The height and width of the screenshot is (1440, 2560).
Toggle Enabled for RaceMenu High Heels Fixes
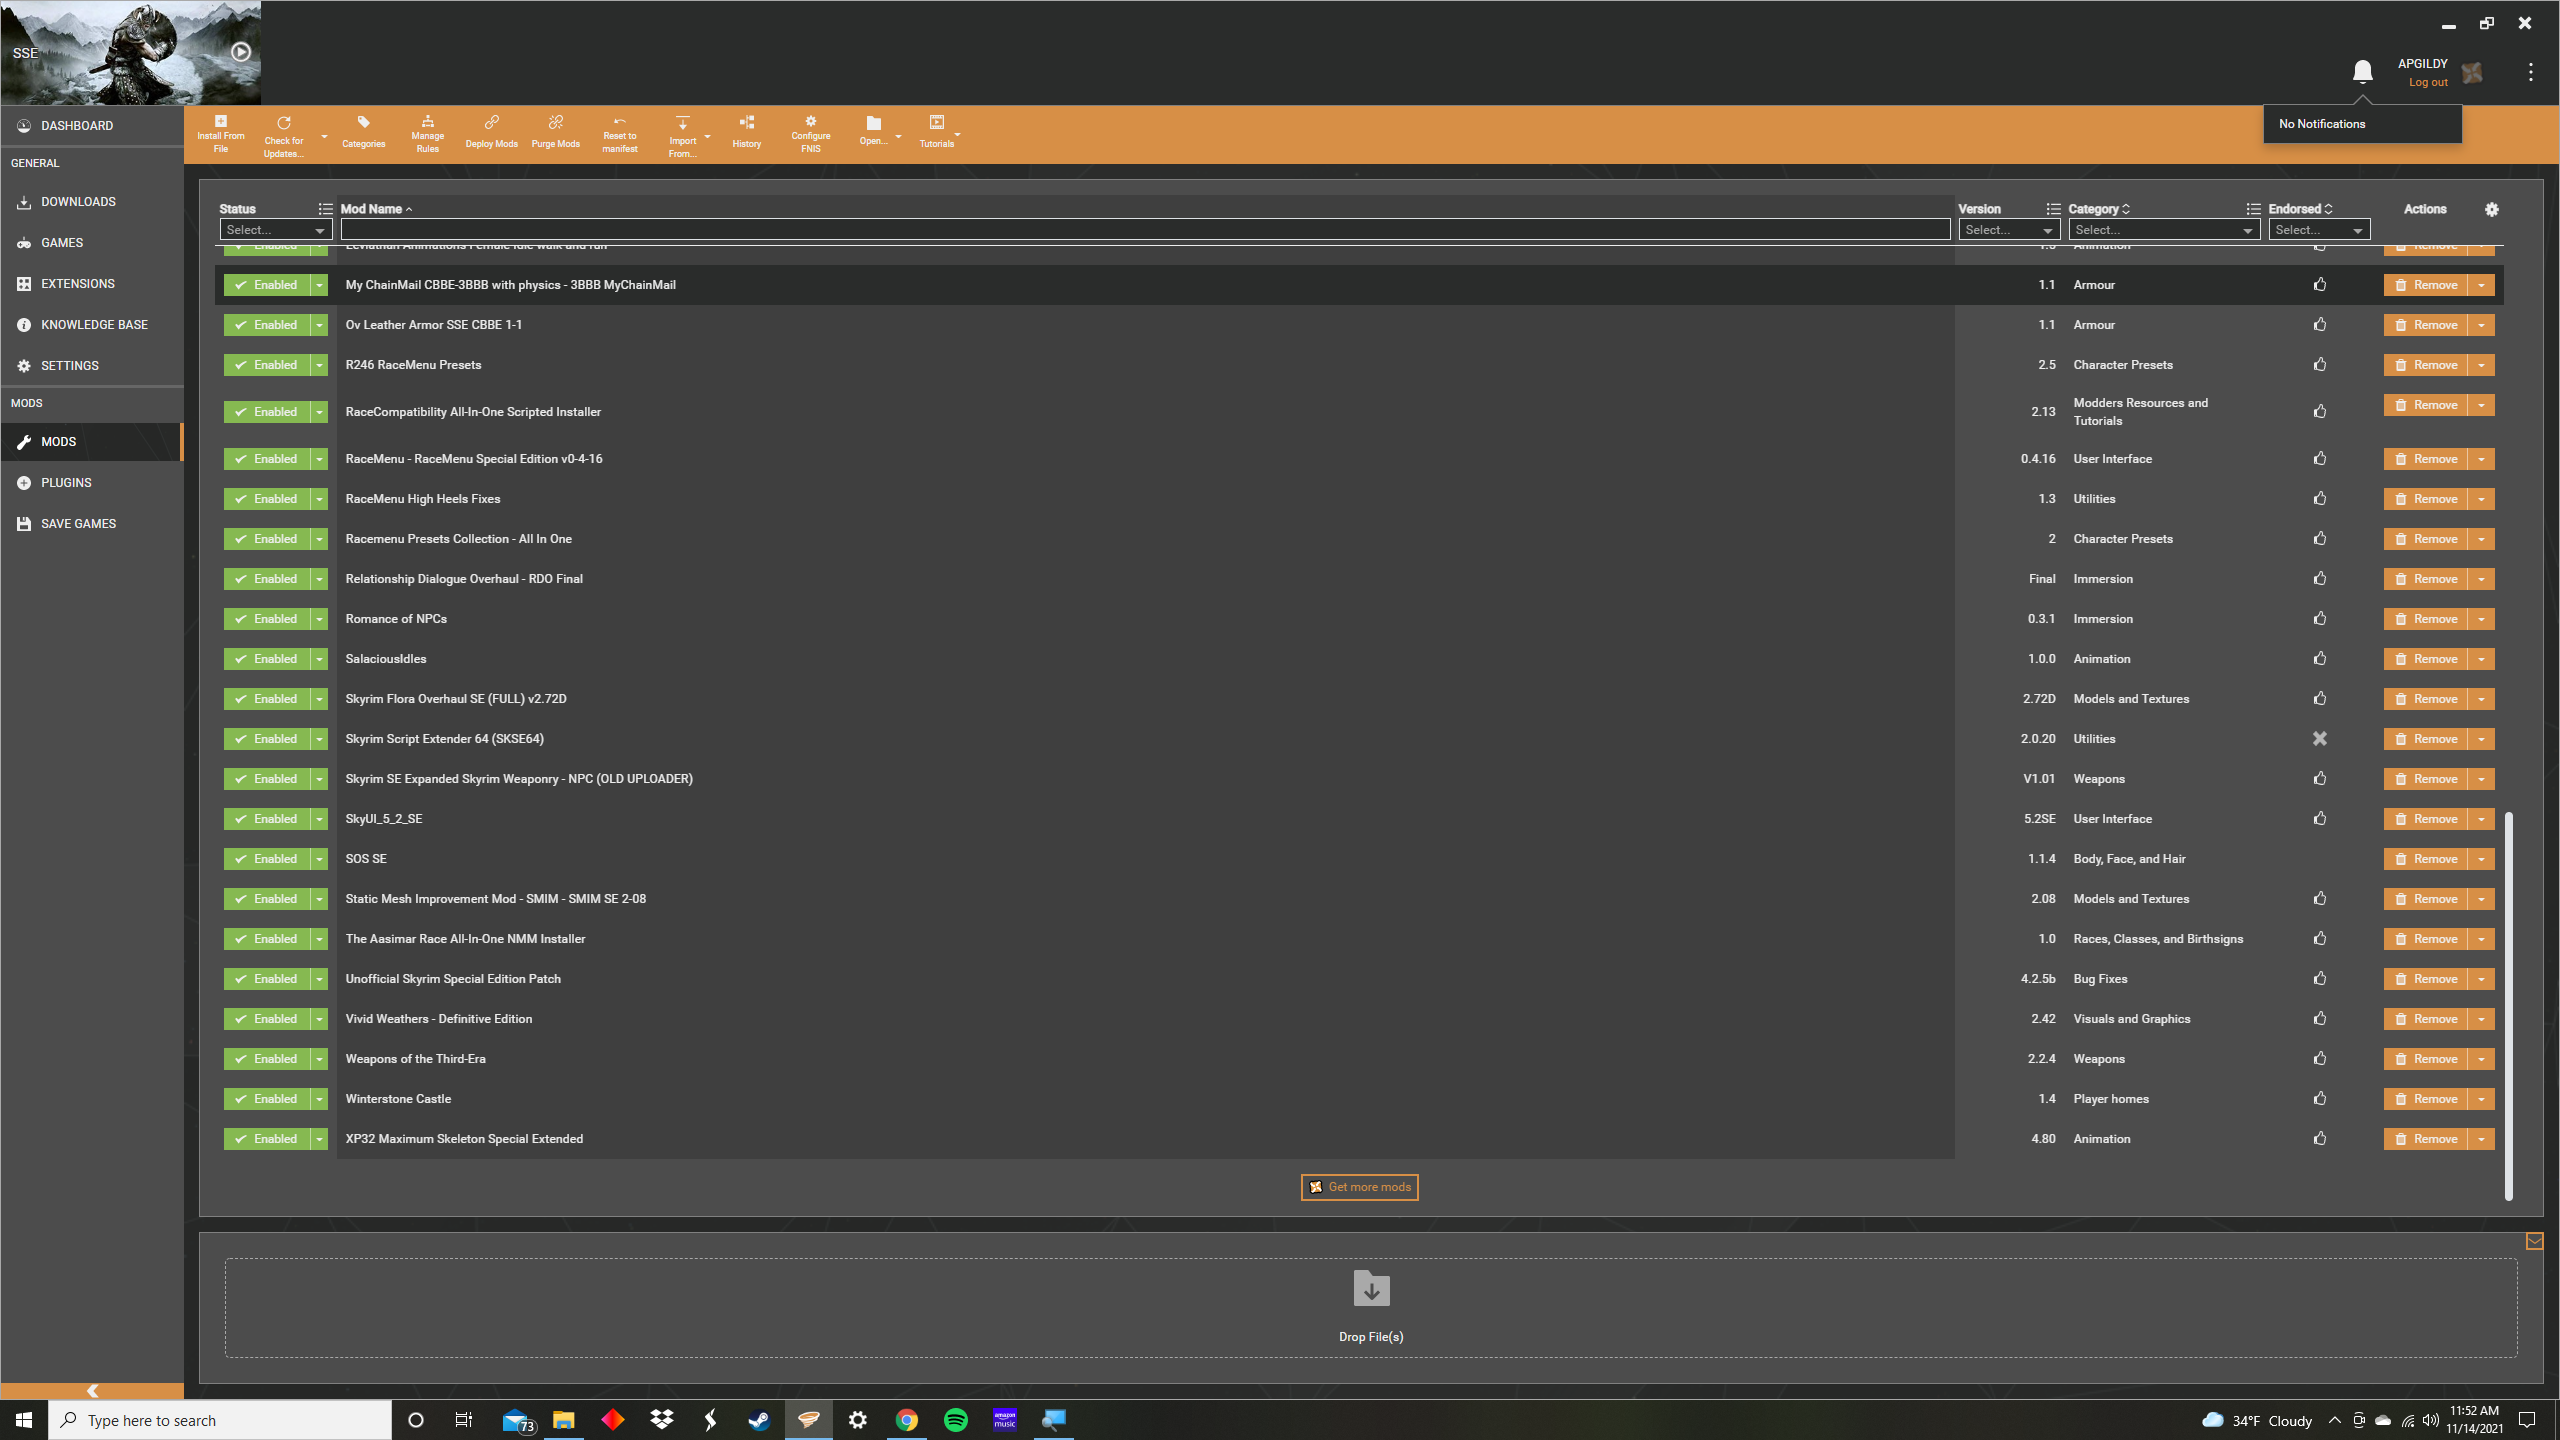click(x=266, y=498)
